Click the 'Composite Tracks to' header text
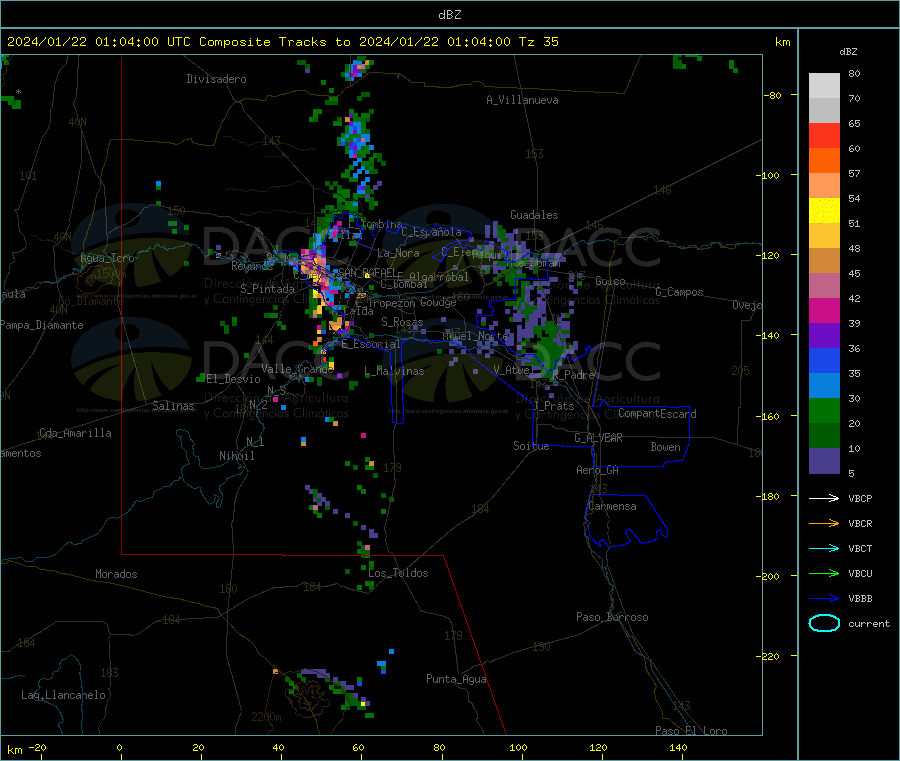Viewport: 900px width, 761px height. pyautogui.click(x=275, y=42)
